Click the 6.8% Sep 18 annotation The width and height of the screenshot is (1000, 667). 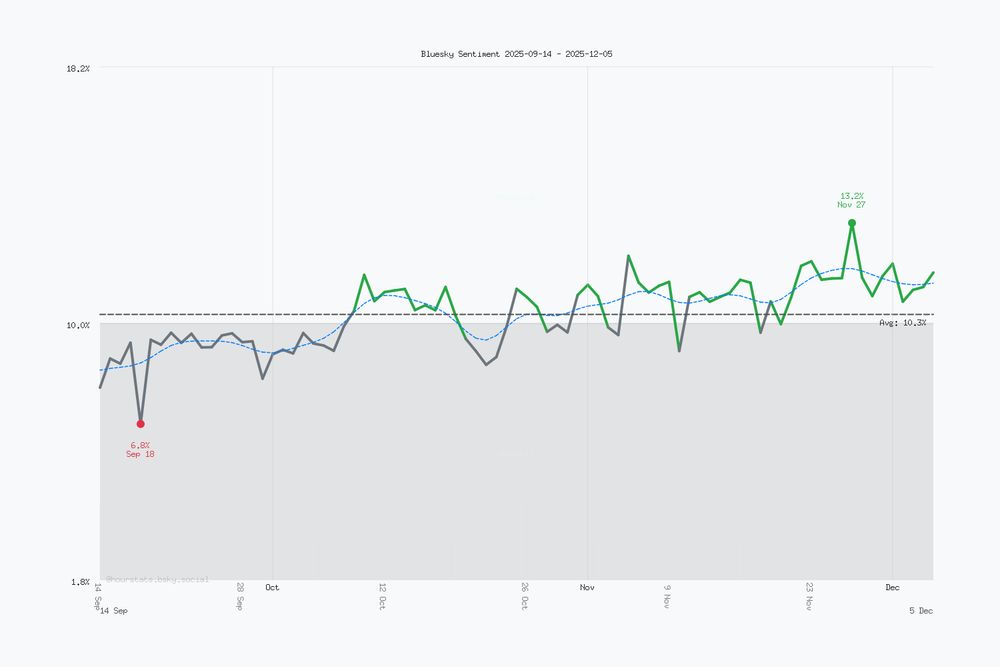(139, 449)
